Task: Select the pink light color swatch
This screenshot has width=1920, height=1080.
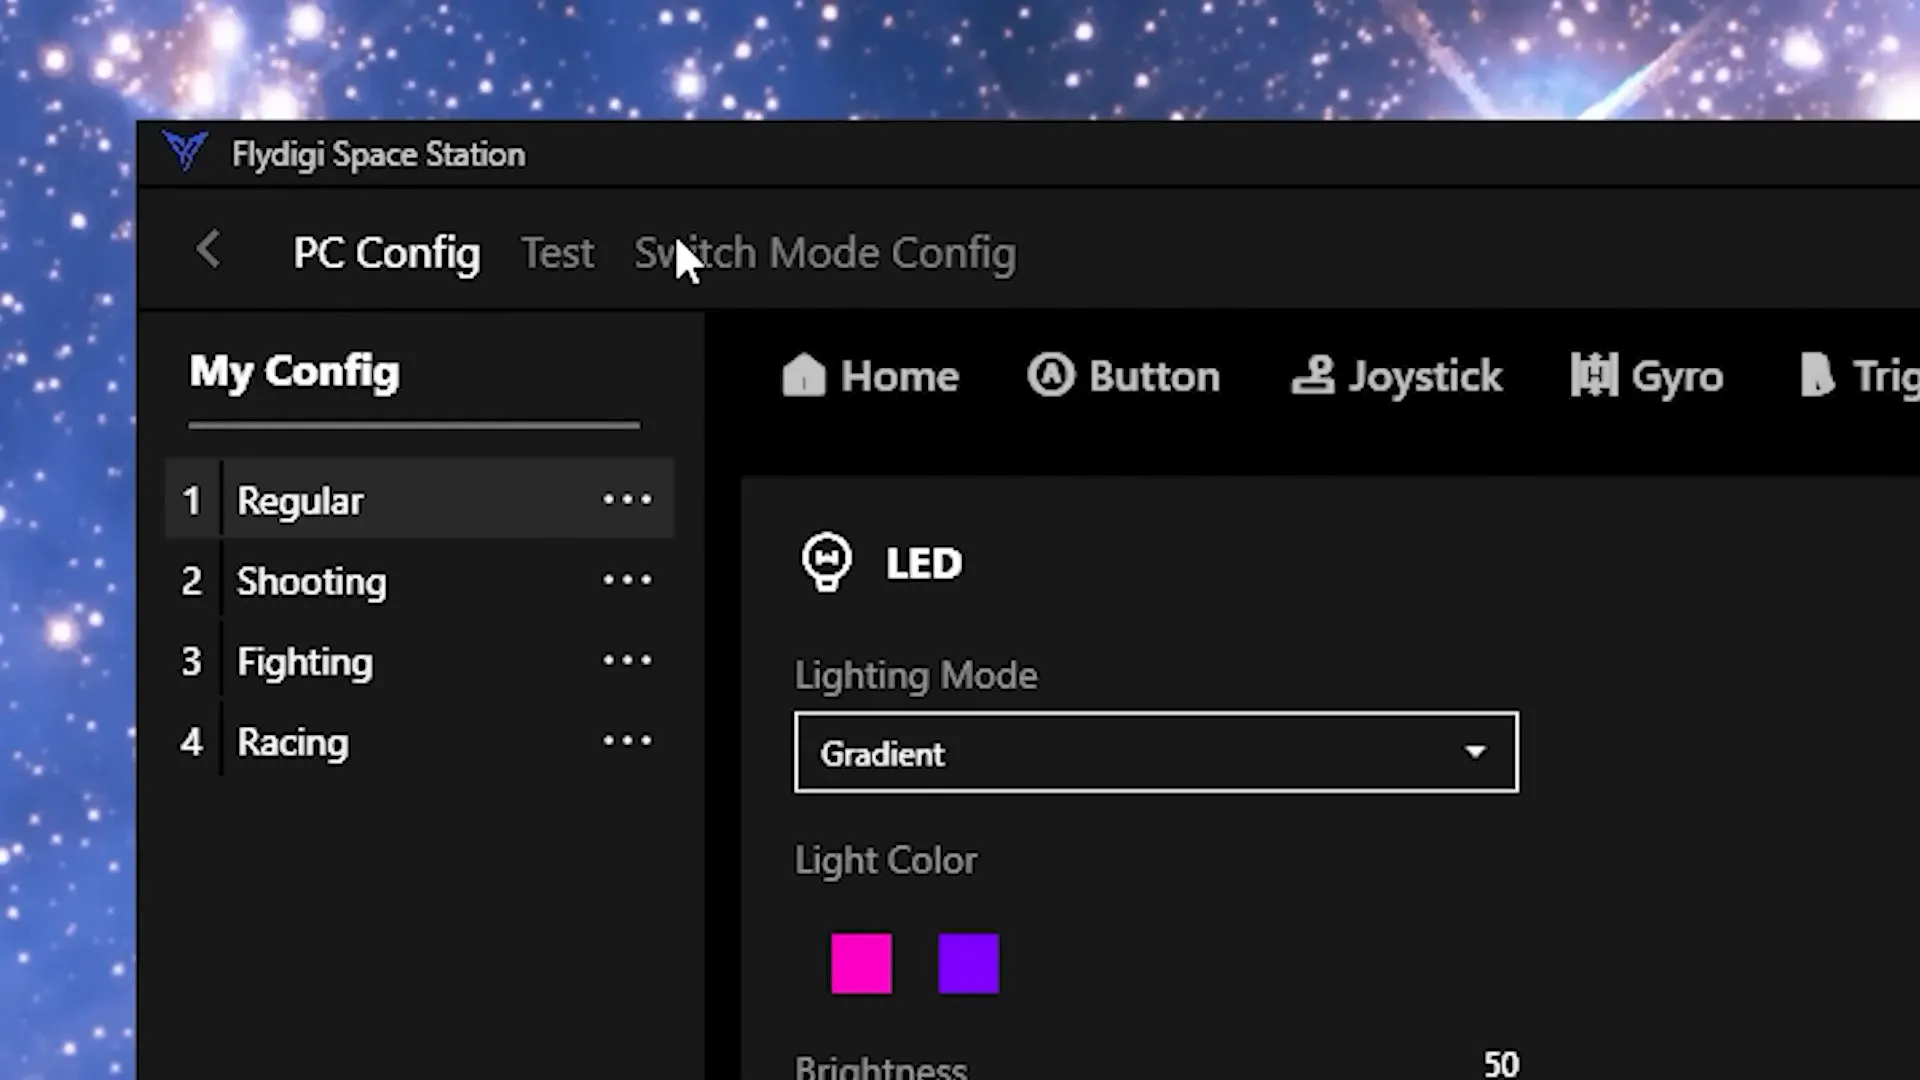Action: click(x=860, y=963)
